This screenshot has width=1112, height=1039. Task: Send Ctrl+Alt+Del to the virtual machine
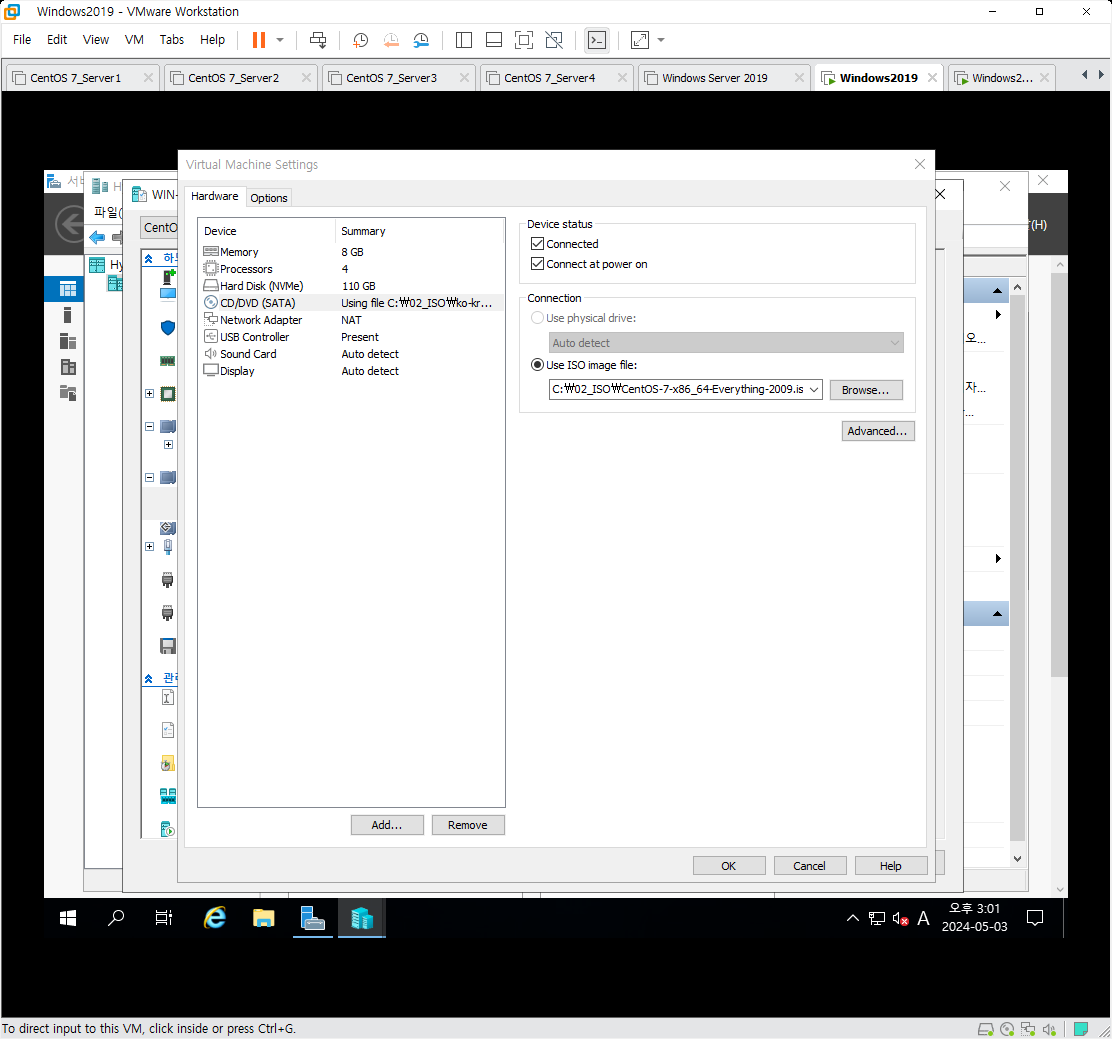(x=318, y=40)
